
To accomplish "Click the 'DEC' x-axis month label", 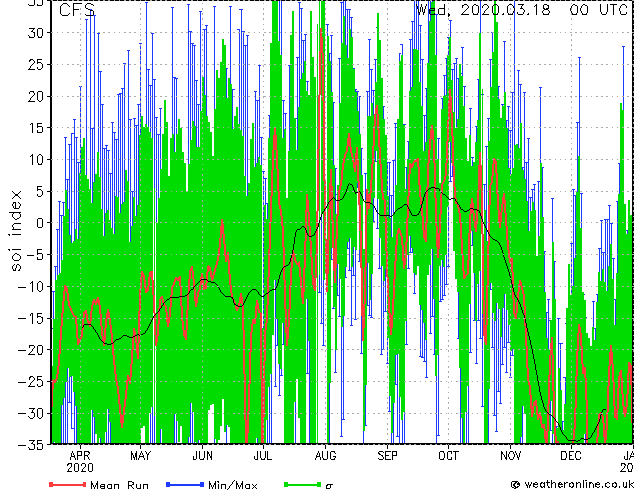I will point(571,456).
